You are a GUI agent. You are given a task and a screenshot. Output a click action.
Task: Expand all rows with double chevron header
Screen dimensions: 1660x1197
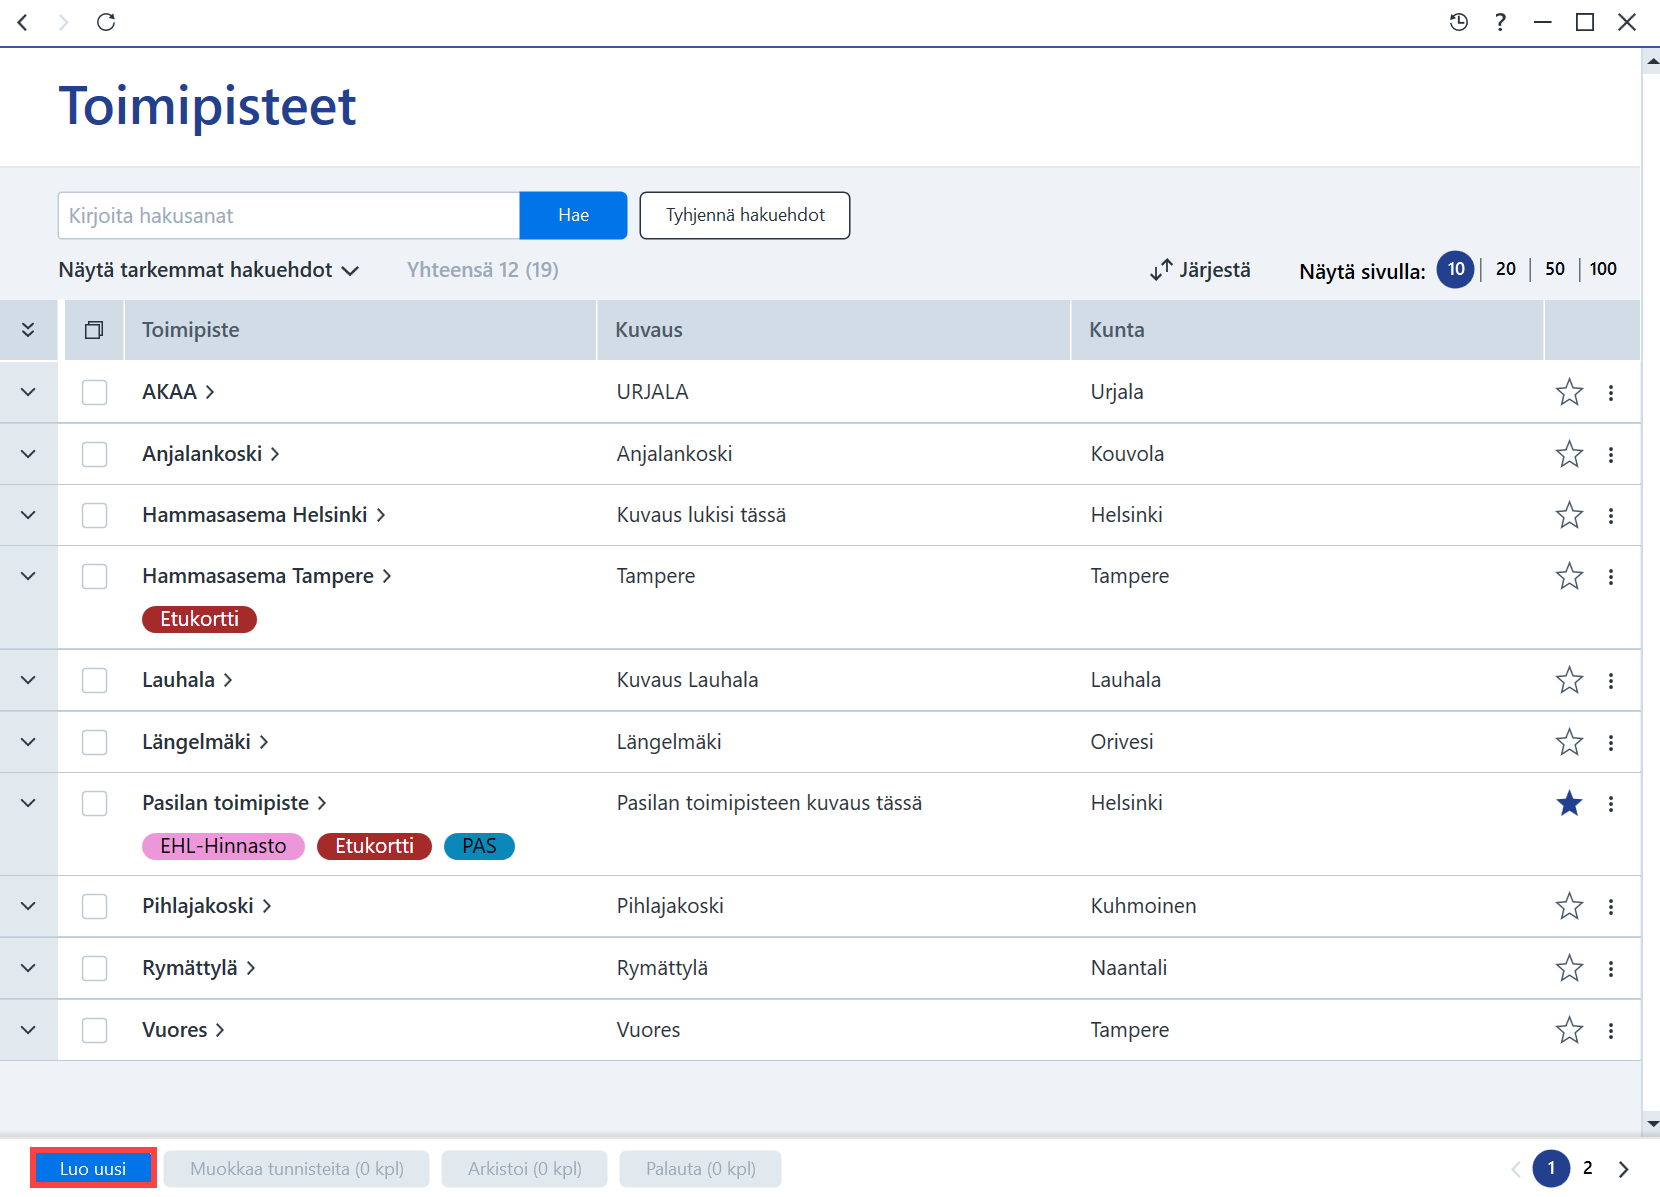coord(28,330)
